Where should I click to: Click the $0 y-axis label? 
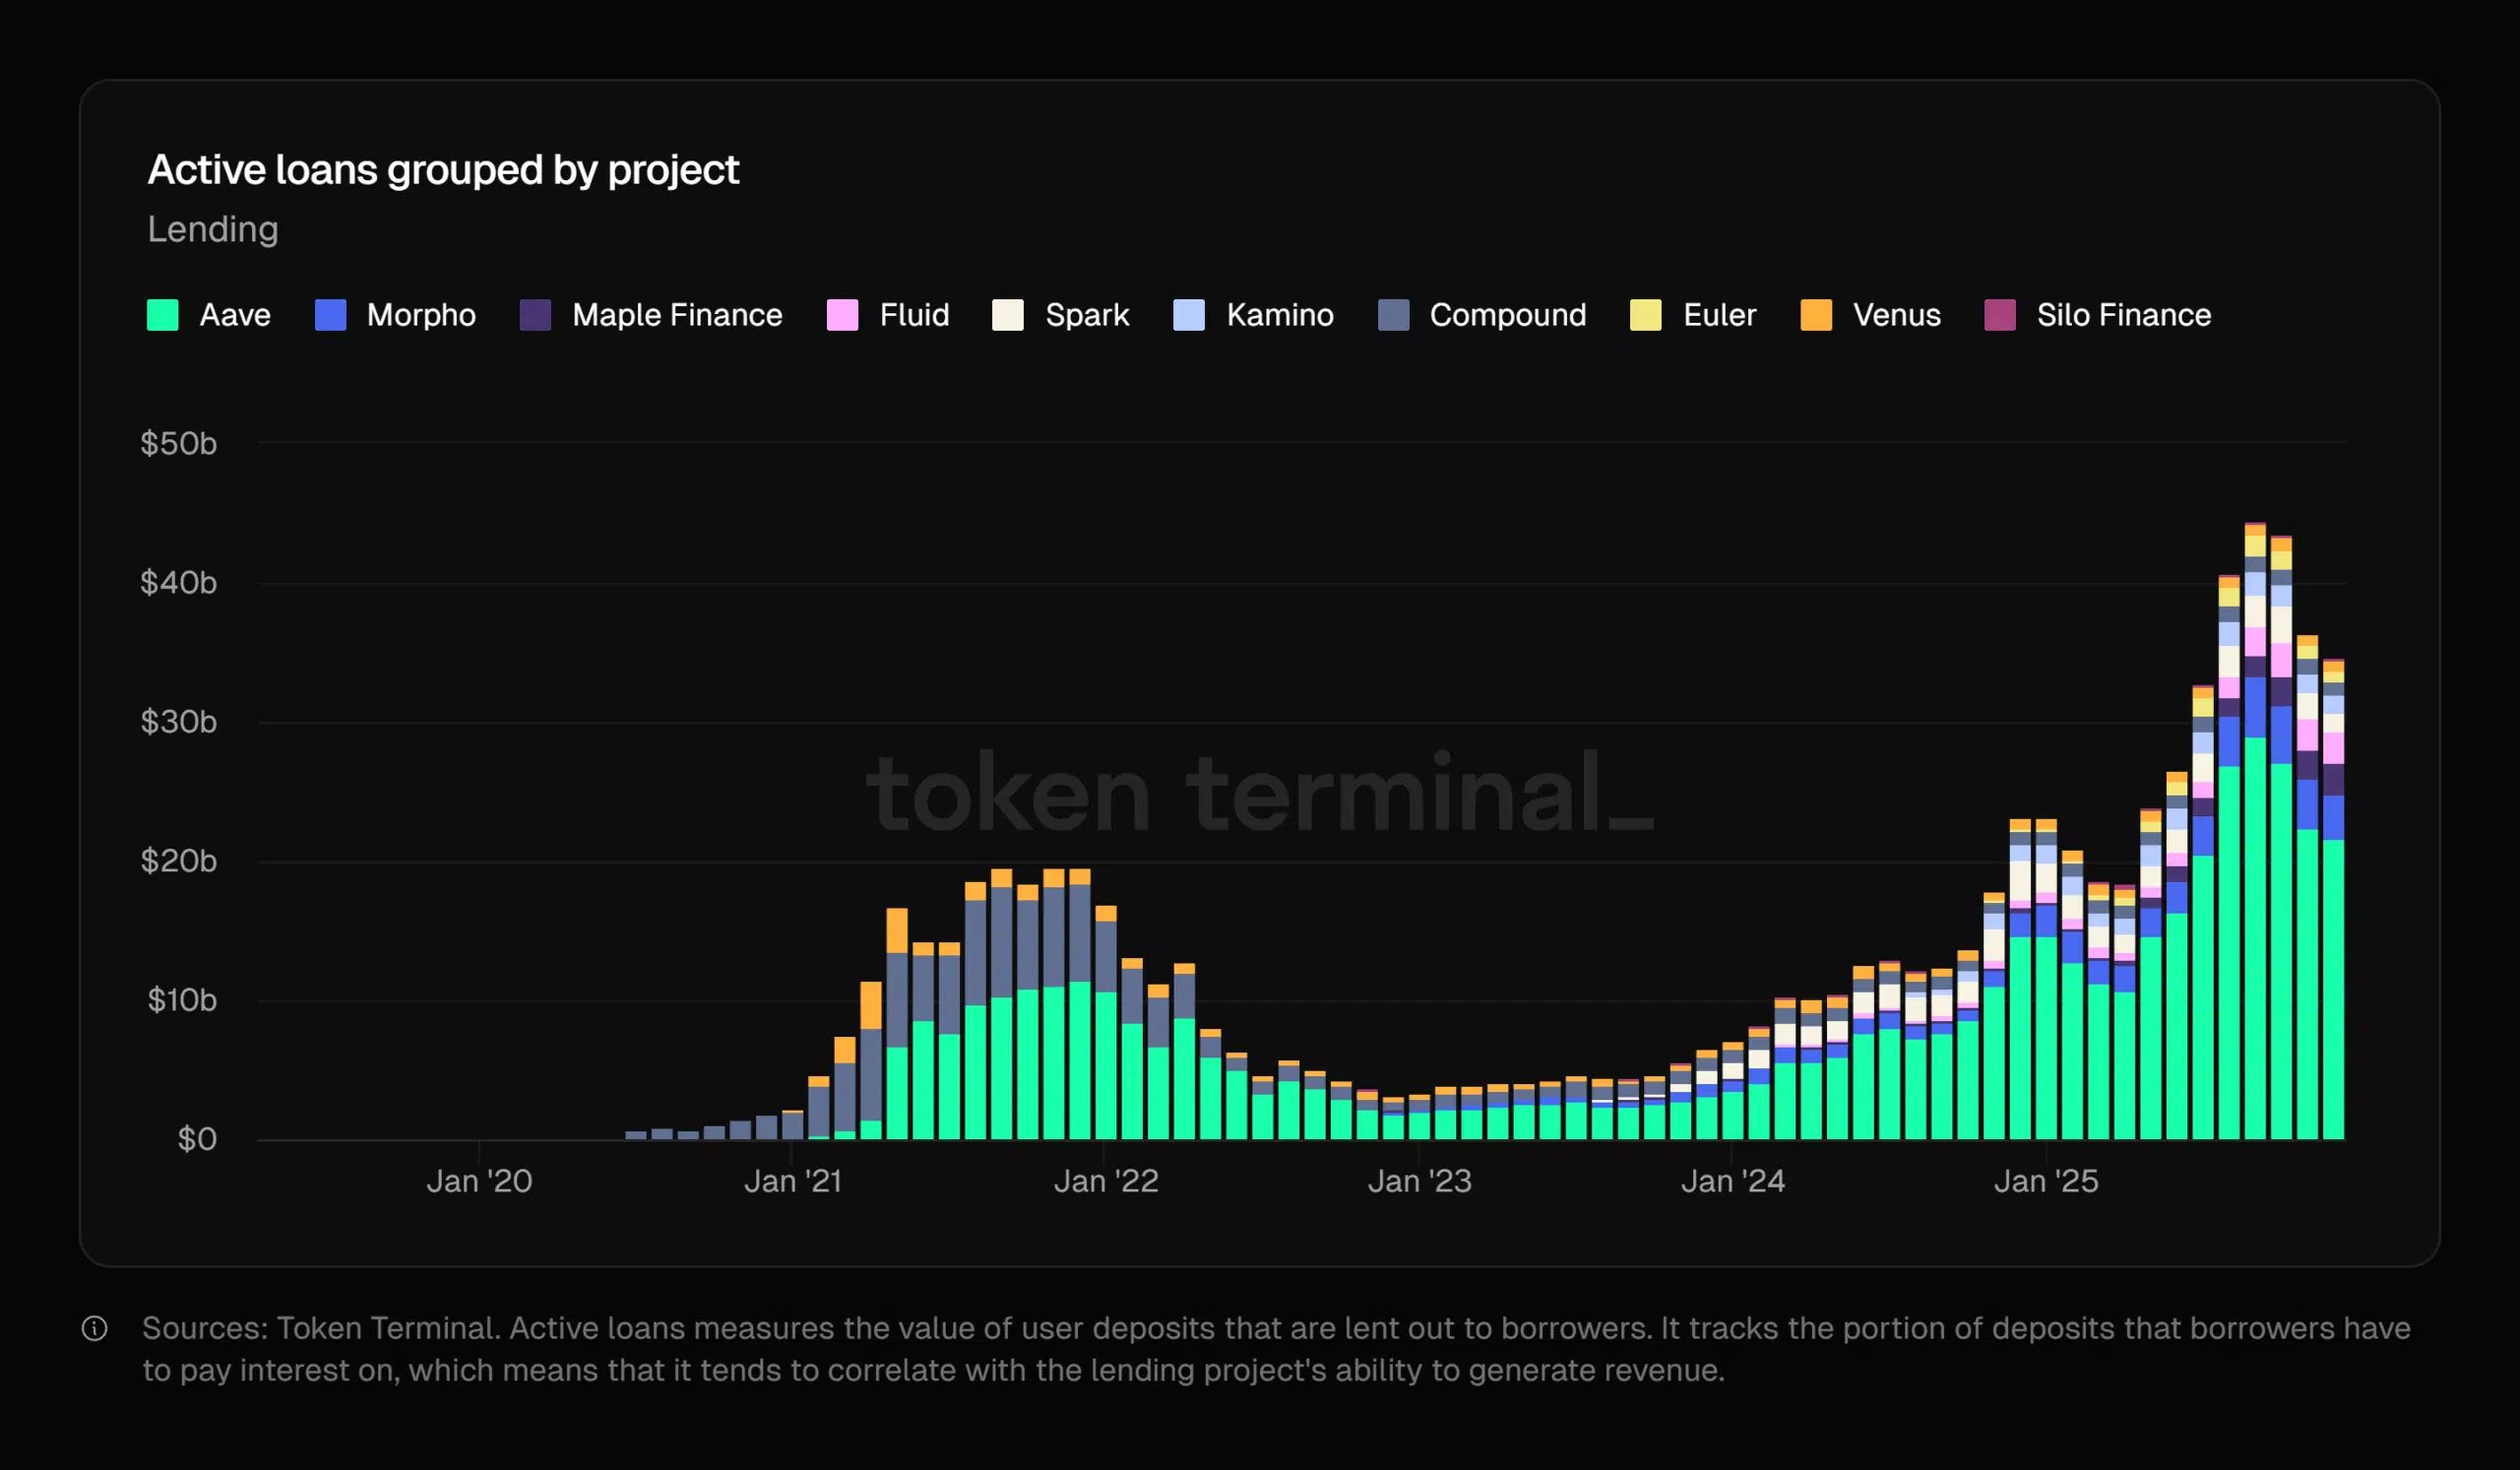click(197, 1139)
